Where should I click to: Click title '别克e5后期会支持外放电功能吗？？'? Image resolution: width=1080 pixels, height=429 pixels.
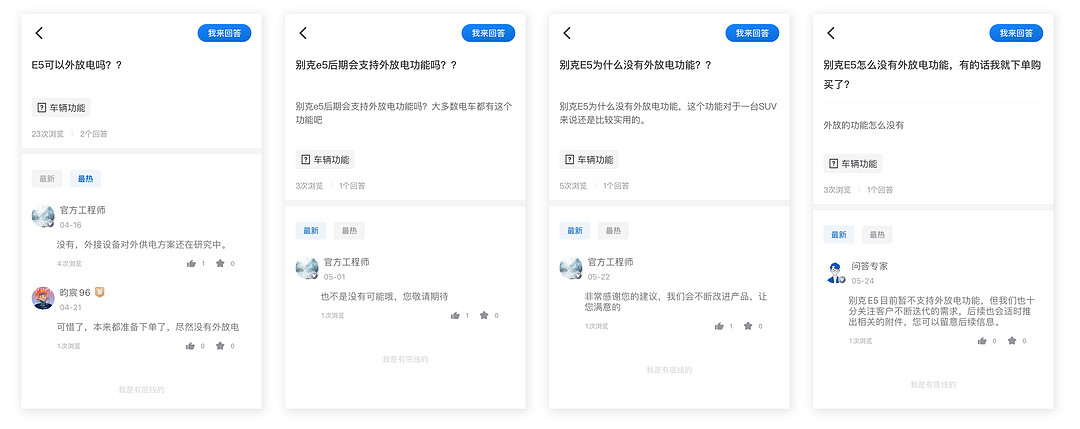coord(376,65)
